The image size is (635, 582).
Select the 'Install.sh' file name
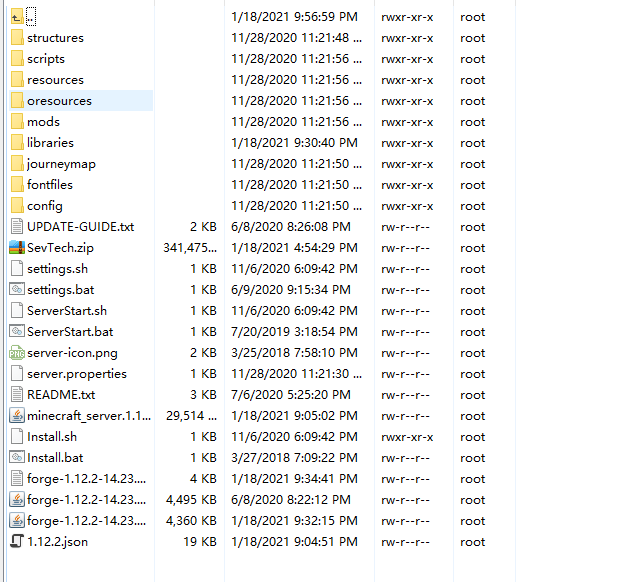click(x=52, y=437)
